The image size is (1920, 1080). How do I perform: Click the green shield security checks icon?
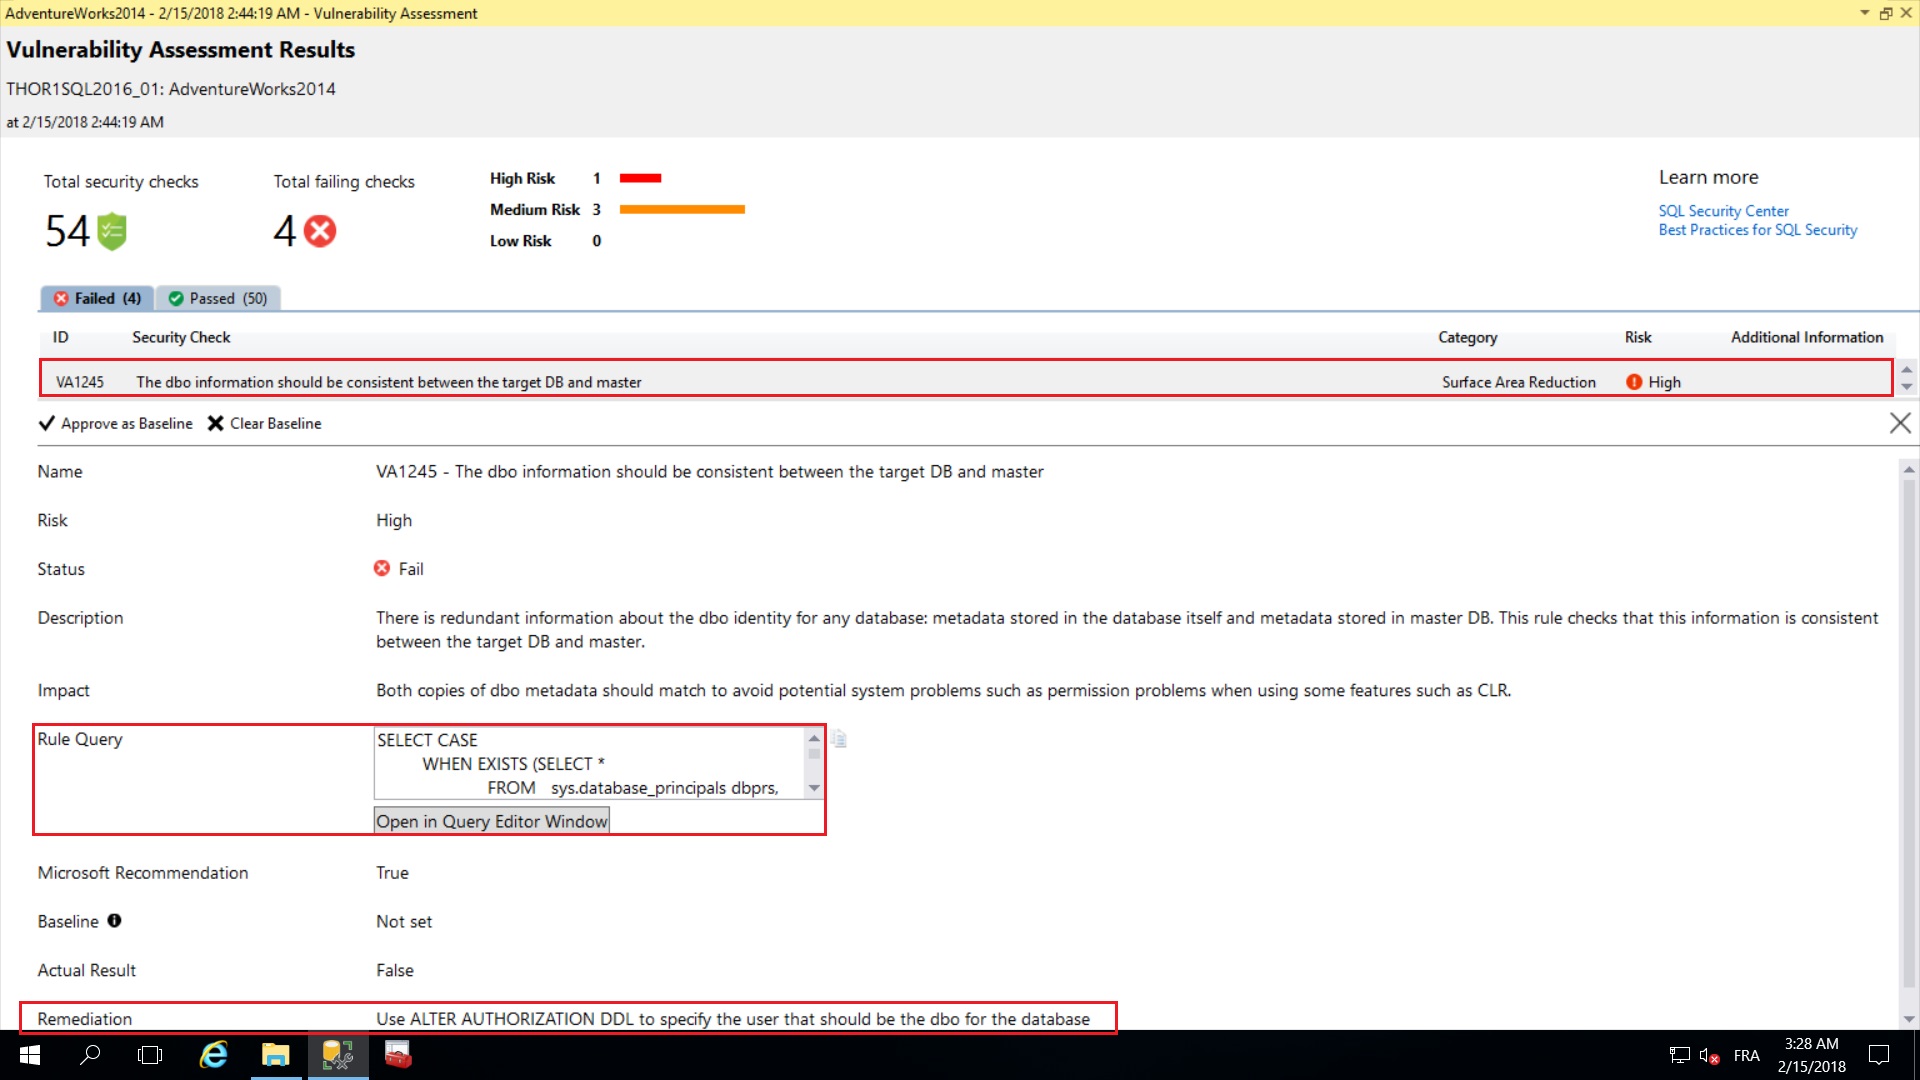point(112,231)
